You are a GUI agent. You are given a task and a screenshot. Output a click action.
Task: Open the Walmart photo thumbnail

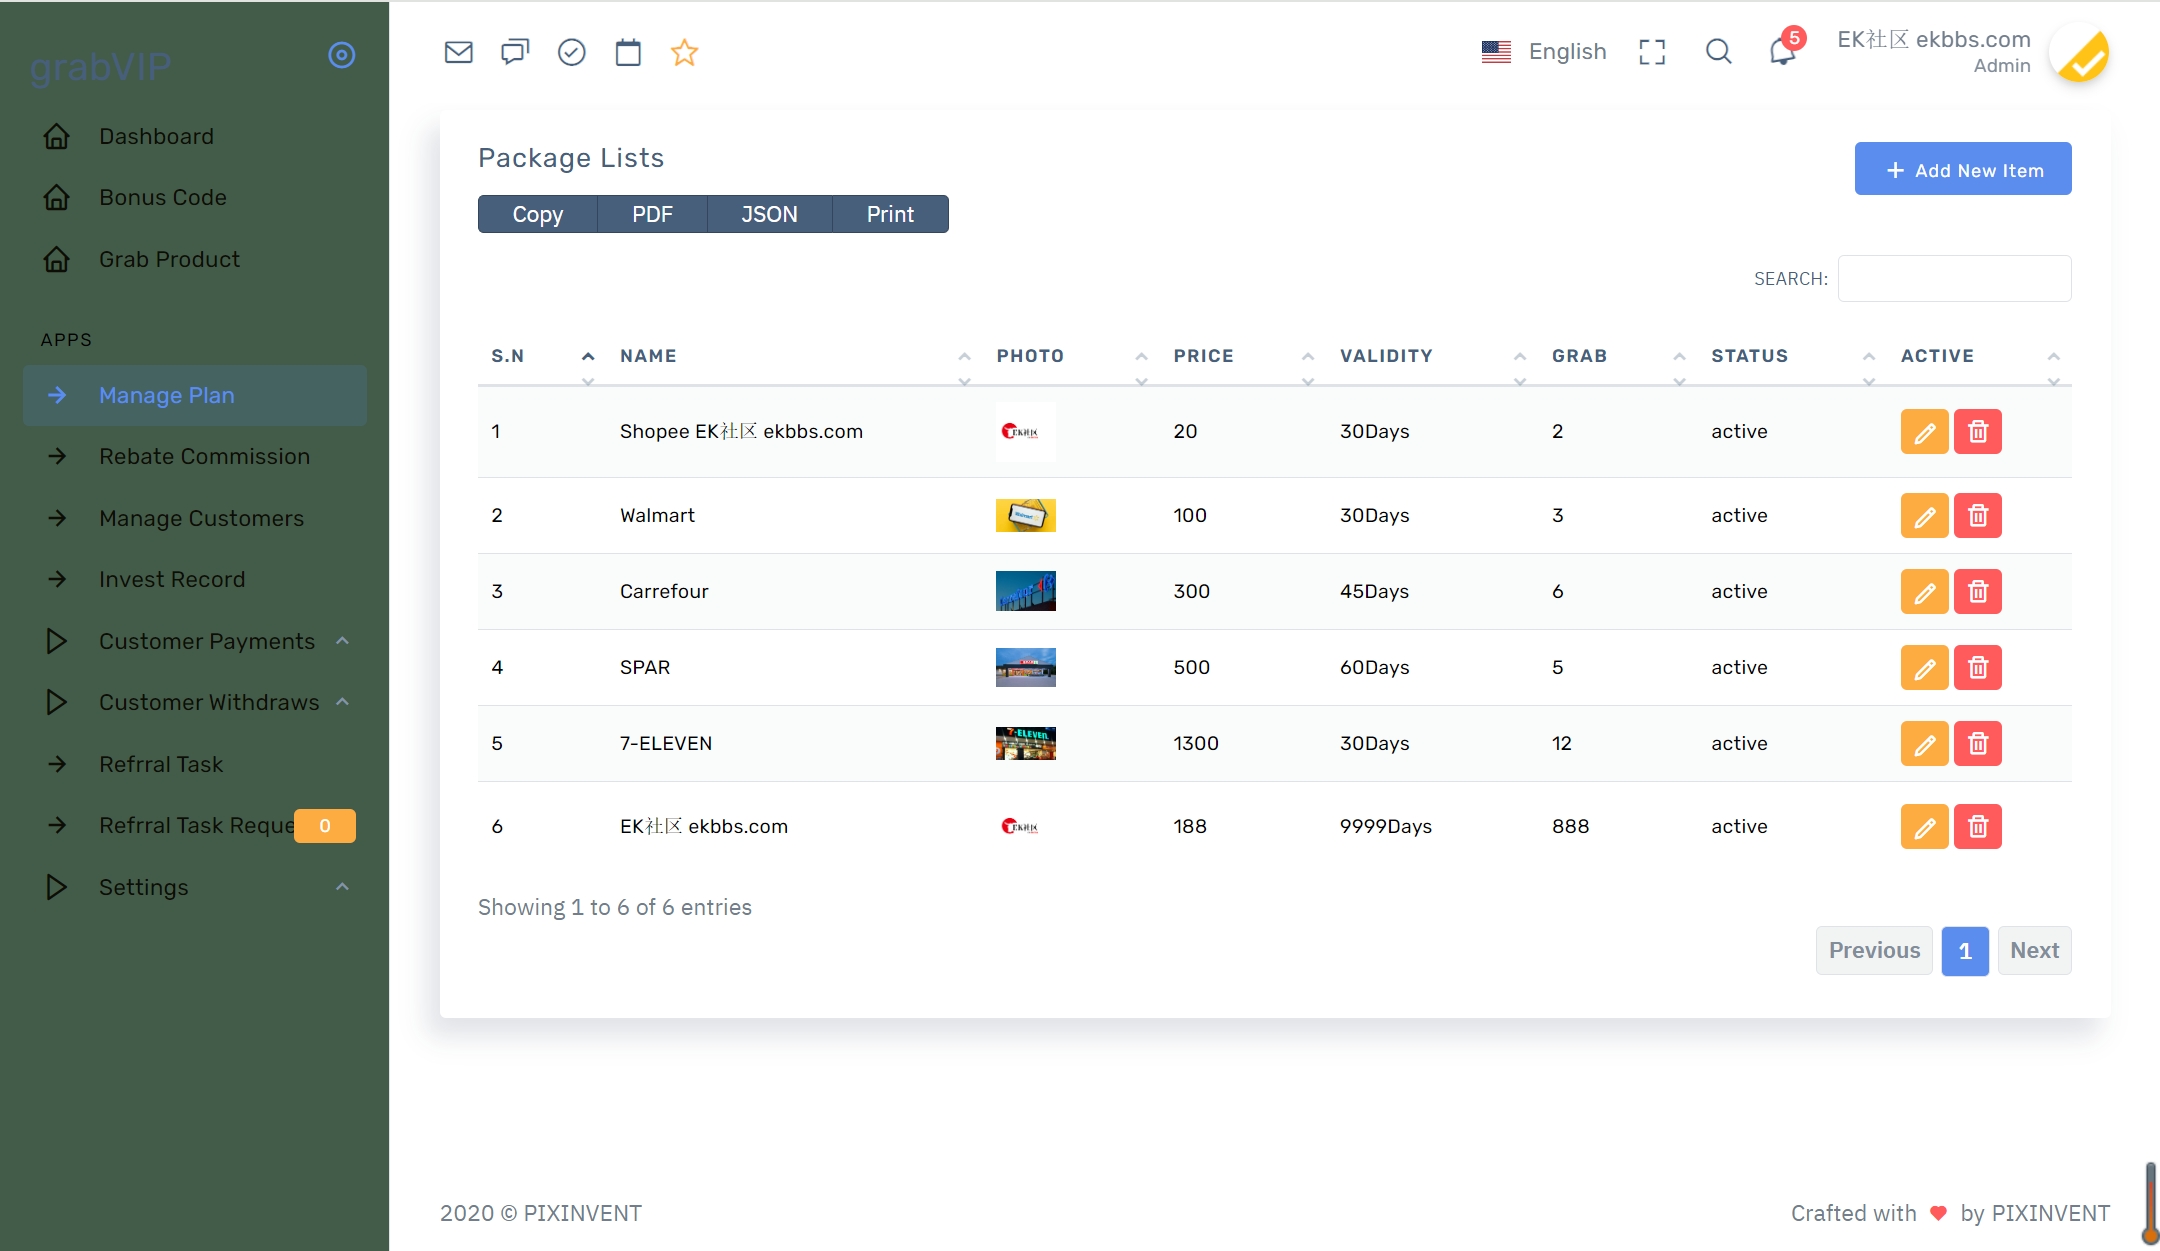pyautogui.click(x=1025, y=515)
